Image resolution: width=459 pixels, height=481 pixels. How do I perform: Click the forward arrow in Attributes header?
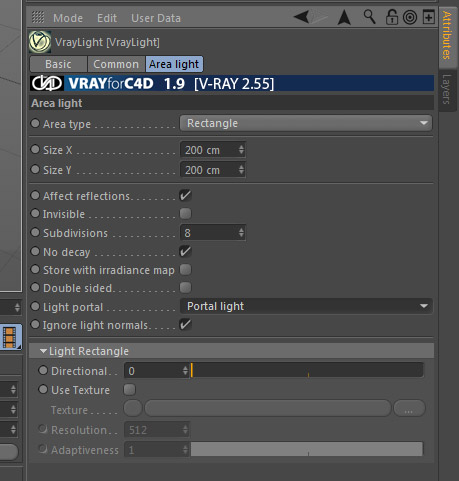coord(319,17)
